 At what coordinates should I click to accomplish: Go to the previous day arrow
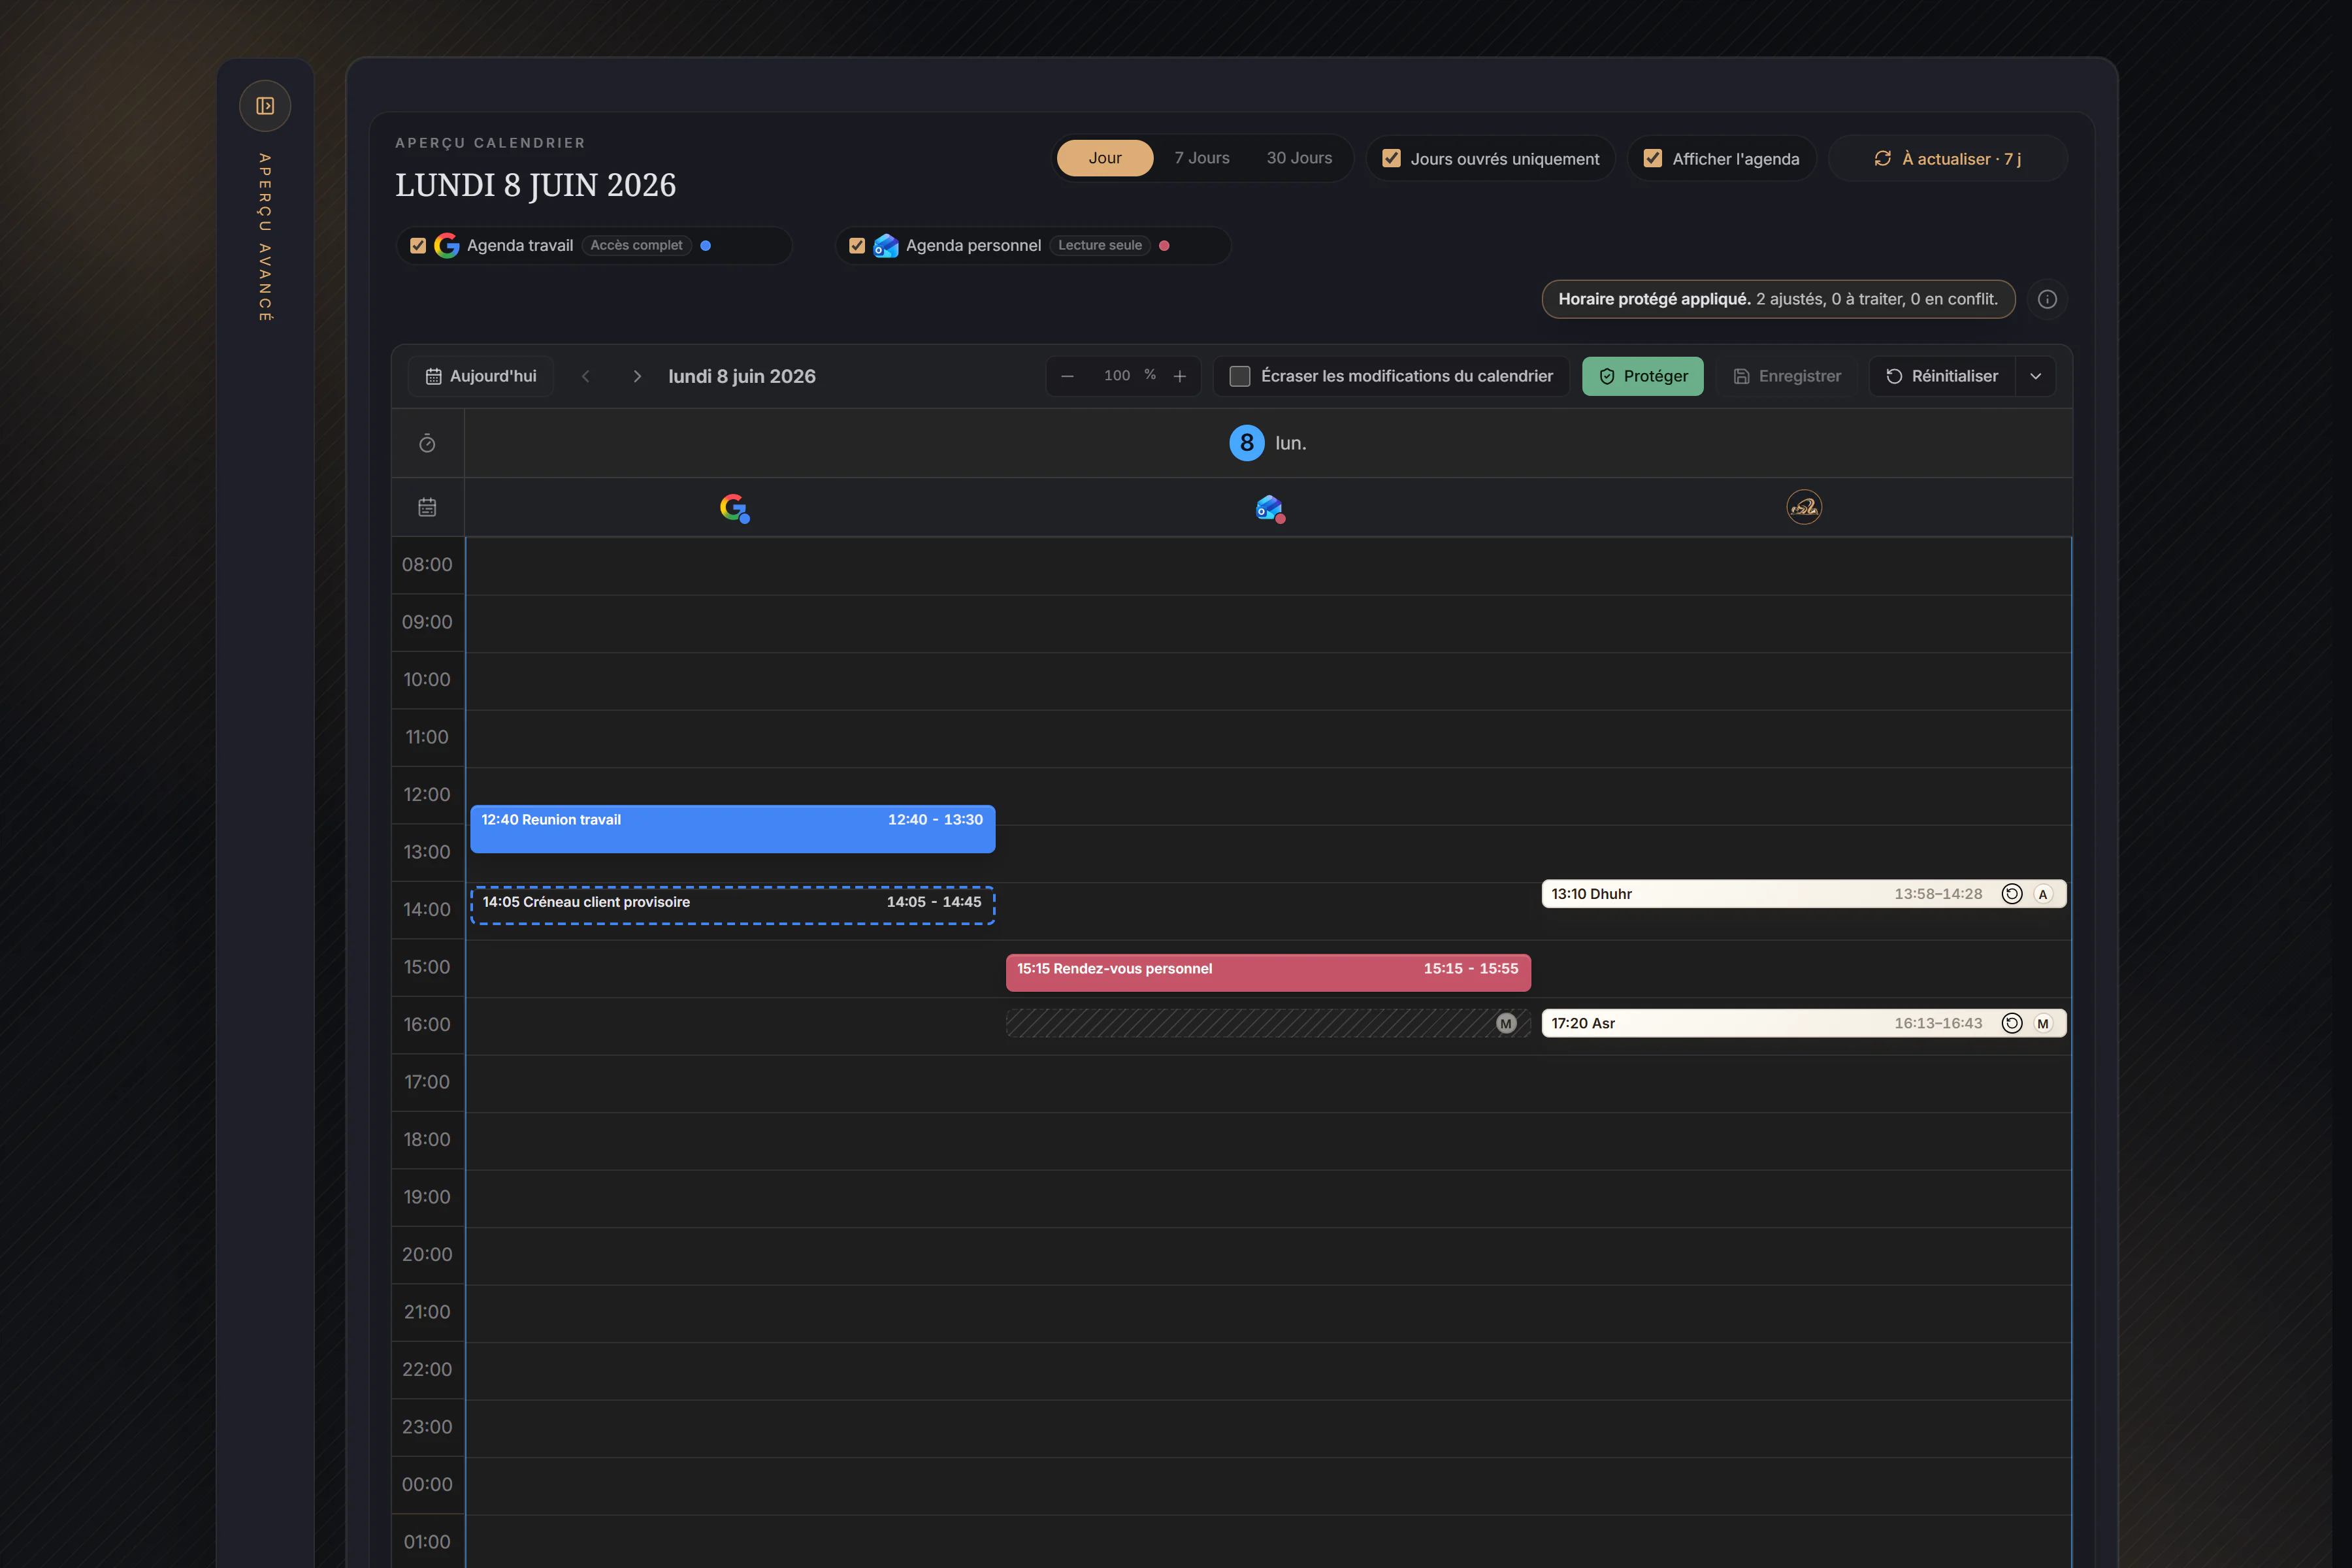586,376
